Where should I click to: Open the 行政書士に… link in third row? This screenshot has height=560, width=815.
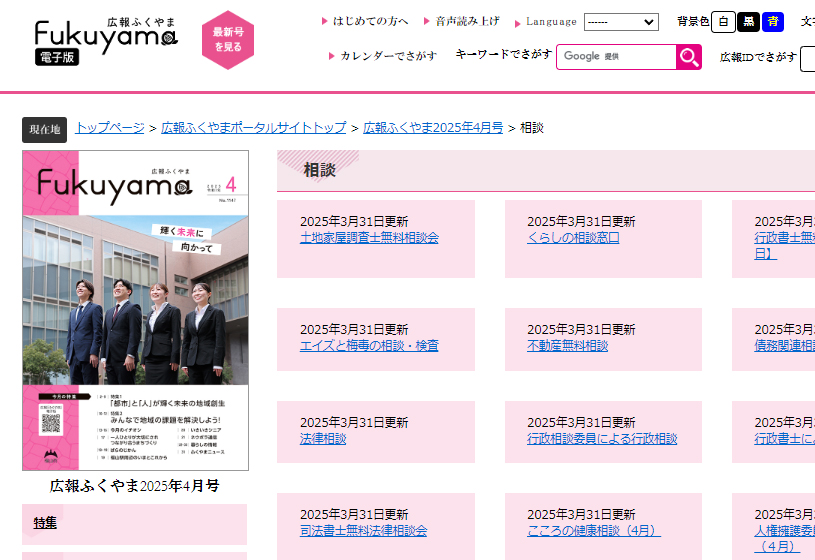click(x=784, y=439)
